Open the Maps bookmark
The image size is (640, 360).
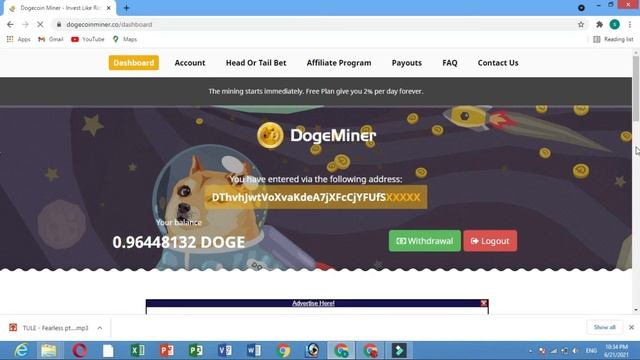125,39
